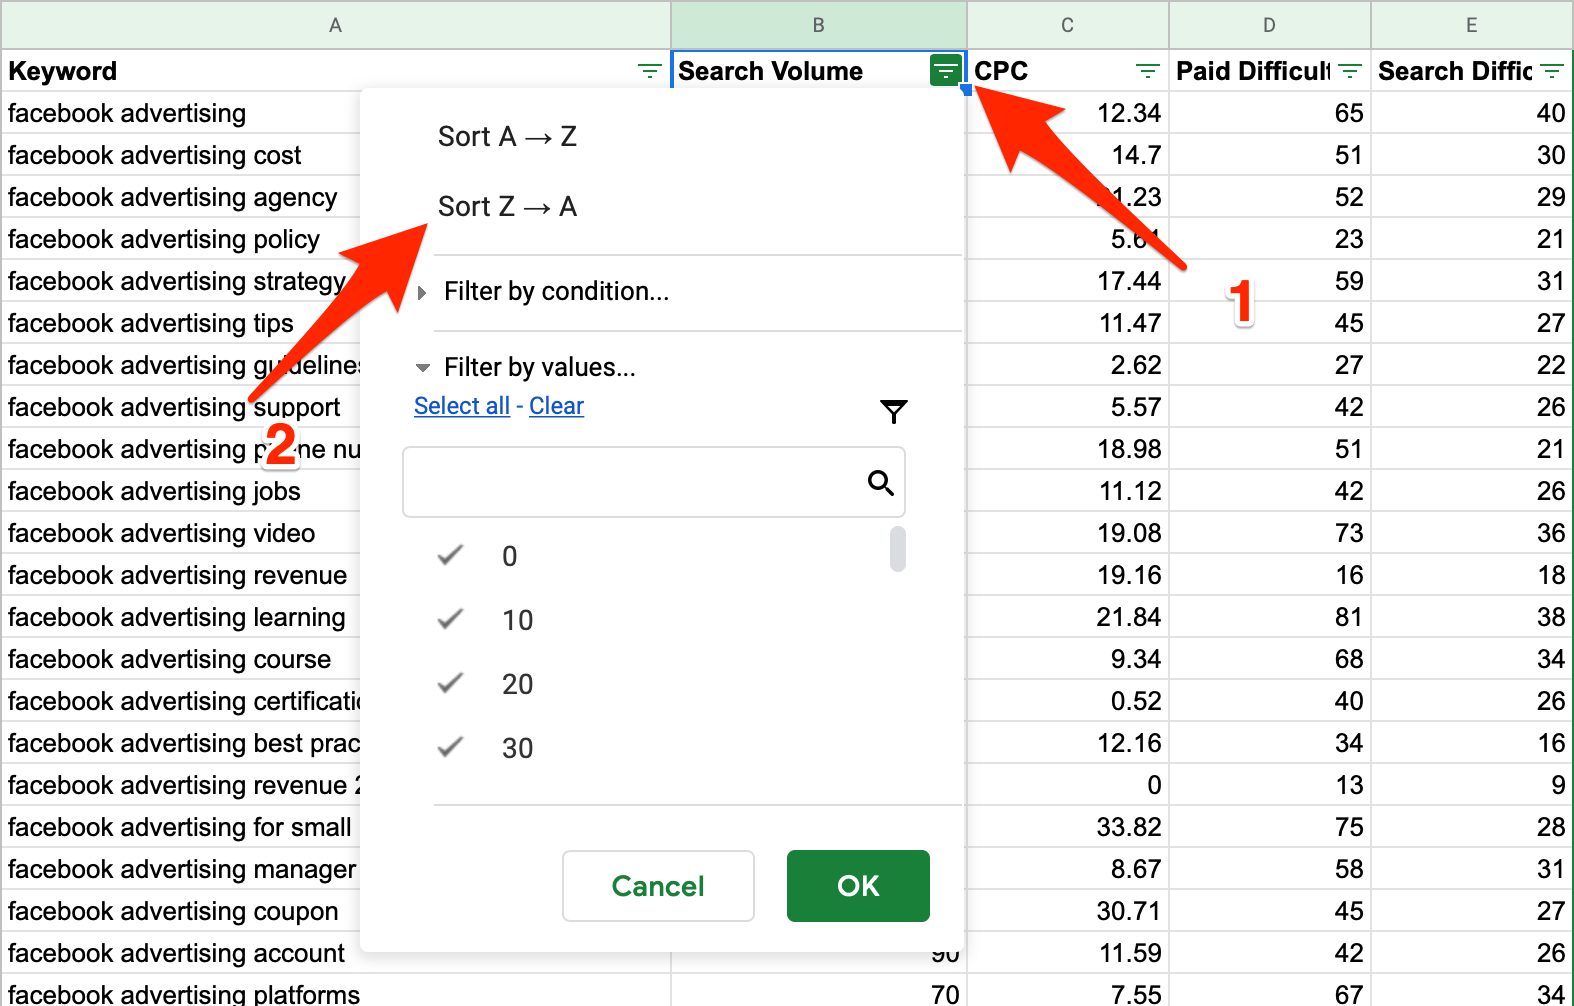Click cell 'facebook advertising coupon'
The height and width of the screenshot is (1006, 1574).
point(181,911)
